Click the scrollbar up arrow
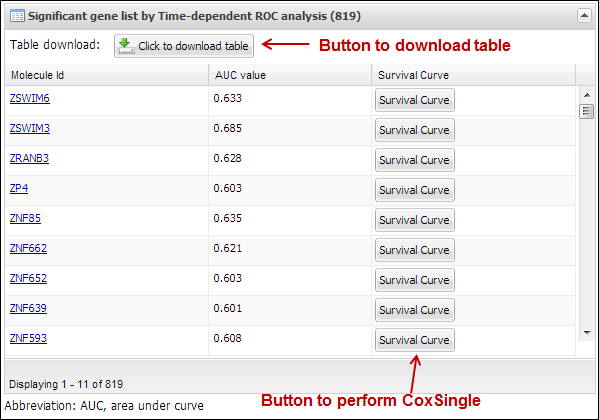This screenshot has width=599, height=420. pyautogui.click(x=587, y=95)
